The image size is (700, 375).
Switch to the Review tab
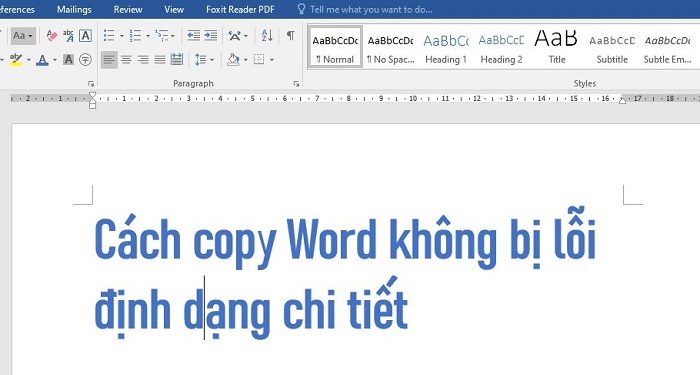point(128,9)
